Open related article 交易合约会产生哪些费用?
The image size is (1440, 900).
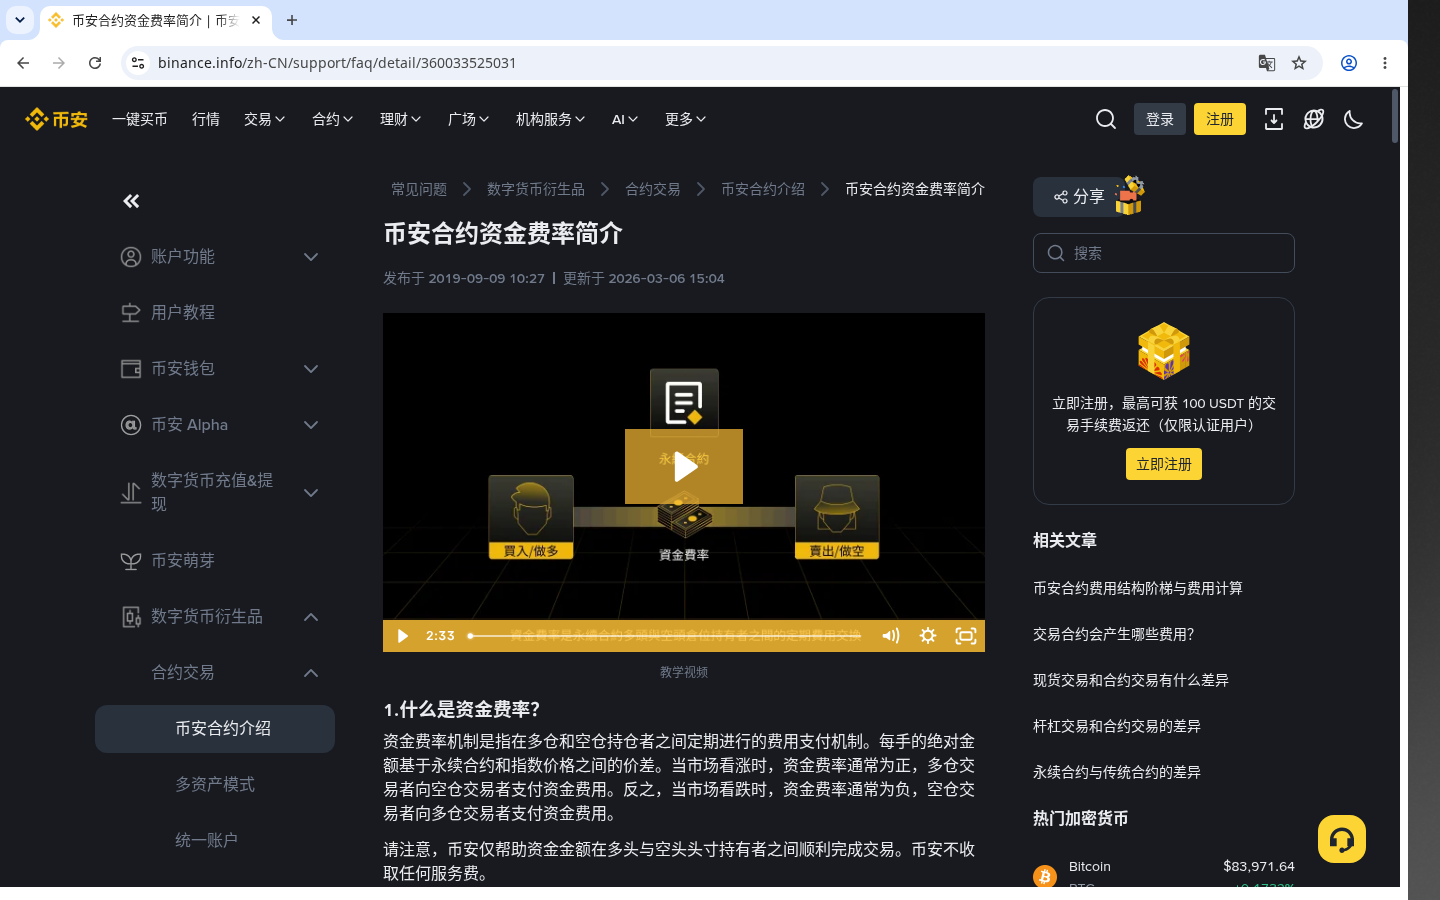[x=1114, y=634]
